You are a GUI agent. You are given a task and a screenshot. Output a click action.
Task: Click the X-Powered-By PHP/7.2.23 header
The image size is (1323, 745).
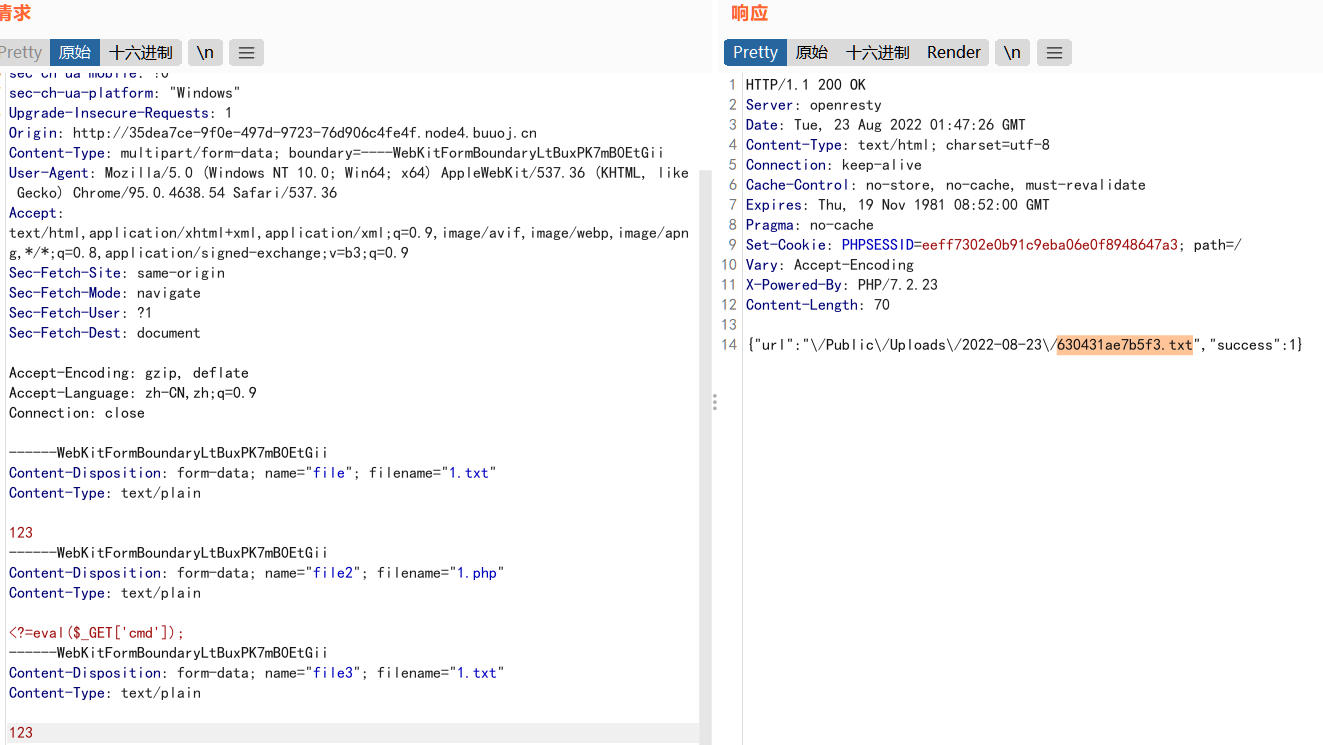(x=842, y=285)
